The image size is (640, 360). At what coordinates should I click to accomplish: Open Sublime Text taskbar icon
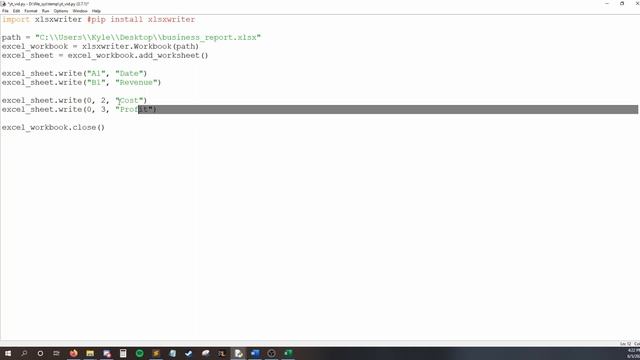click(x=156, y=353)
